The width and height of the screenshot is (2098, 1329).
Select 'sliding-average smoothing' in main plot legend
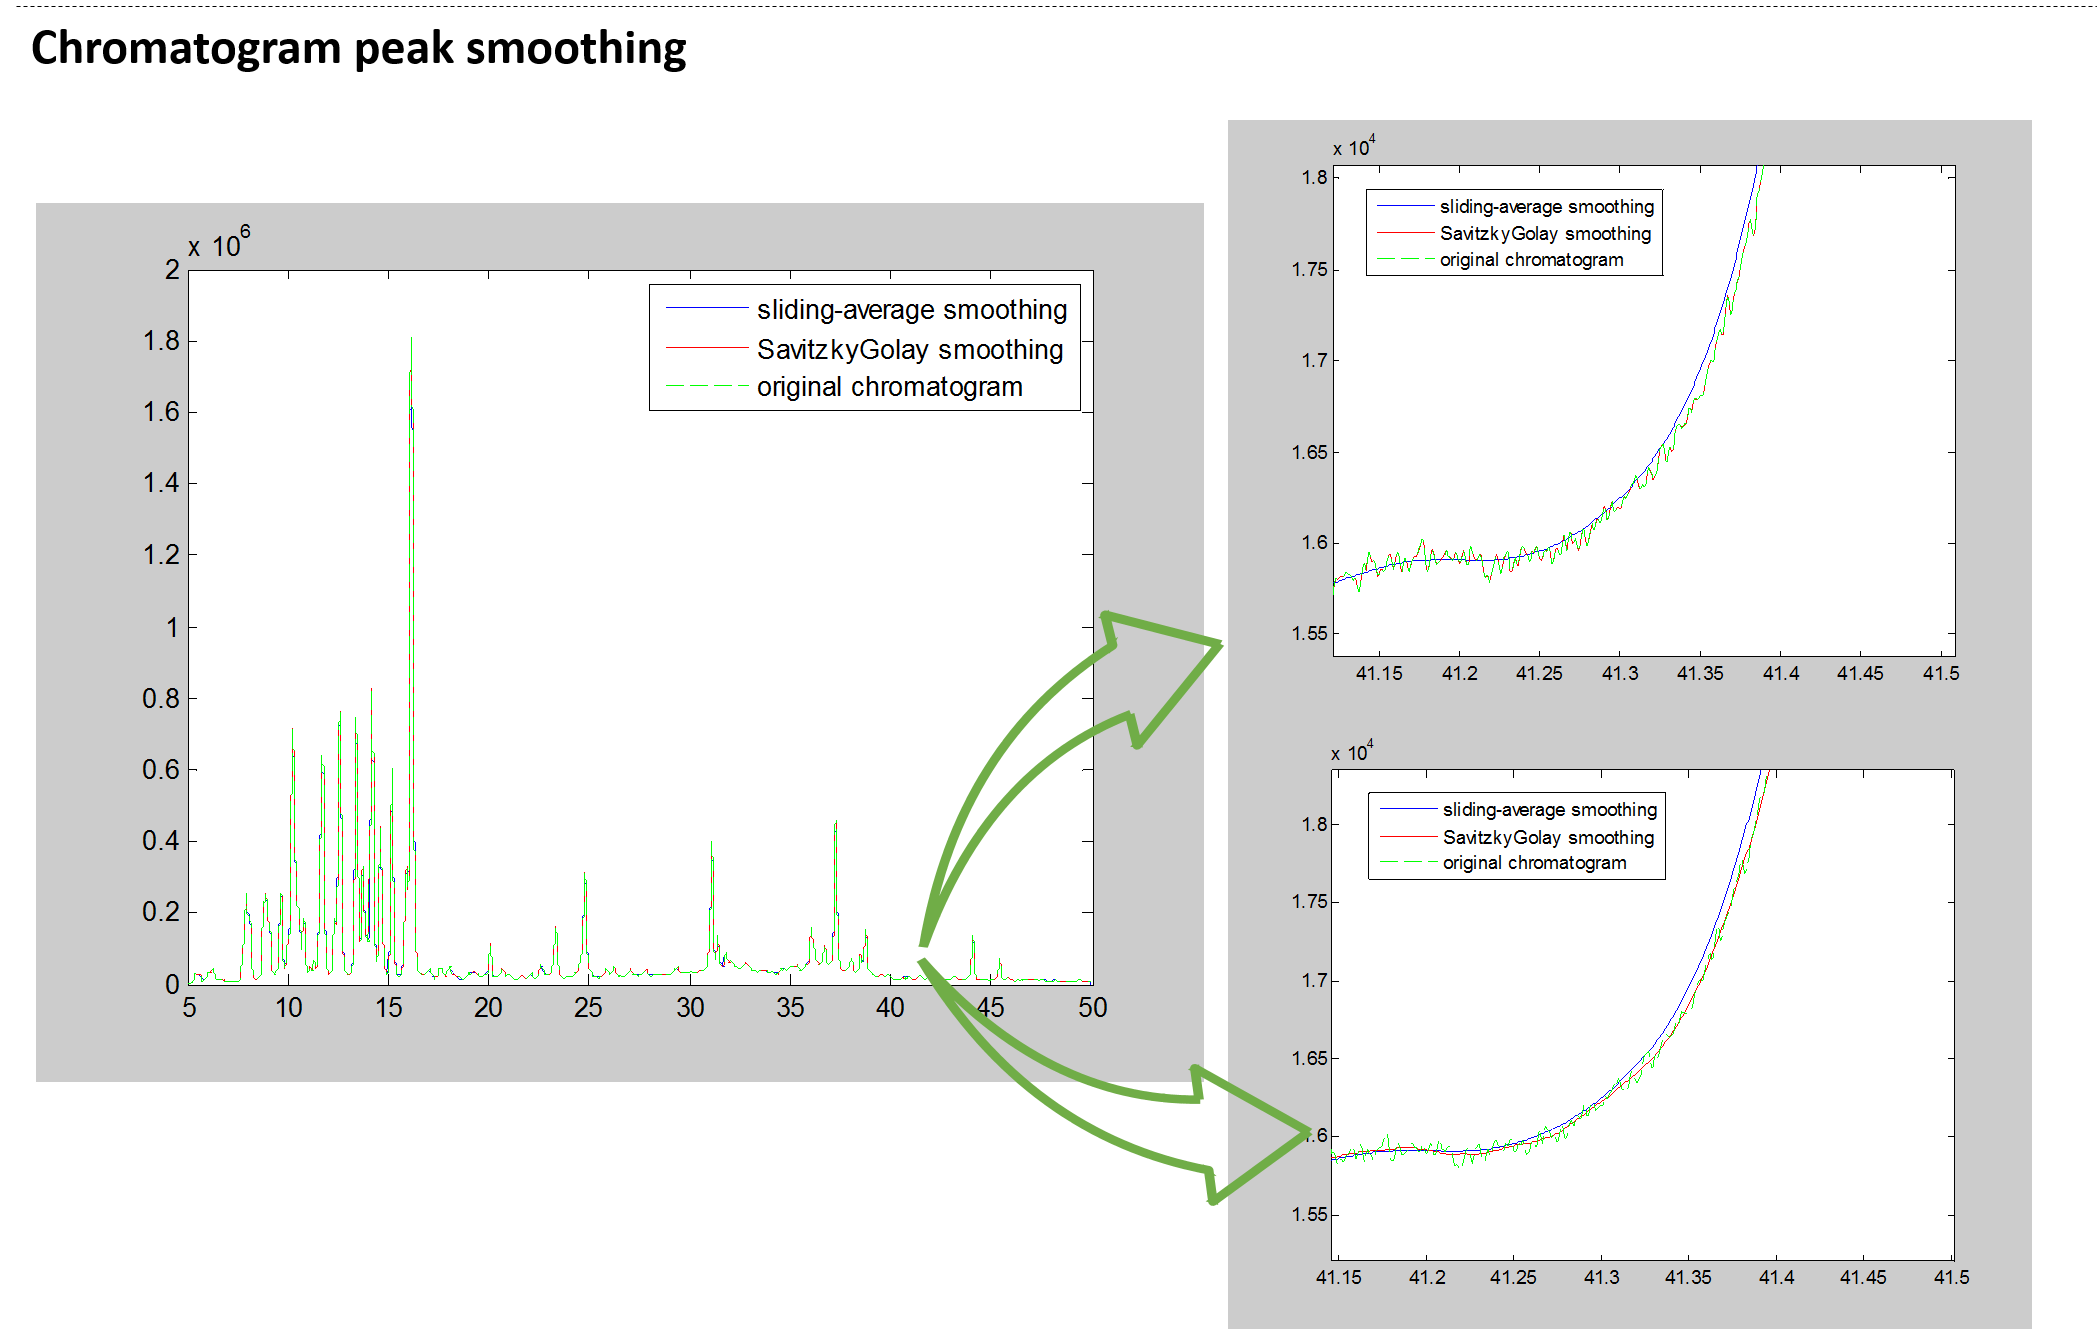coord(912,310)
